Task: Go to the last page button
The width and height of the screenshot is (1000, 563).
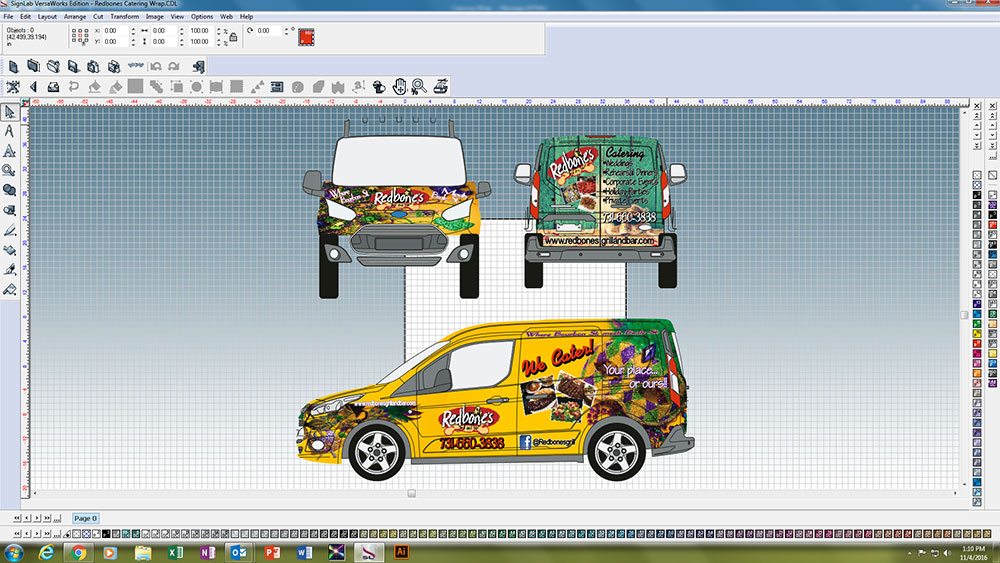Action: point(47,518)
